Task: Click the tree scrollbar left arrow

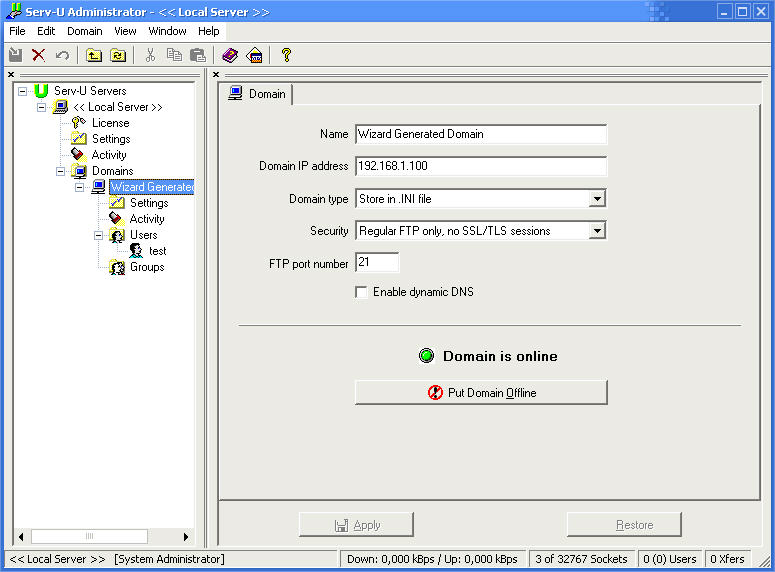Action: (x=21, y=536)
